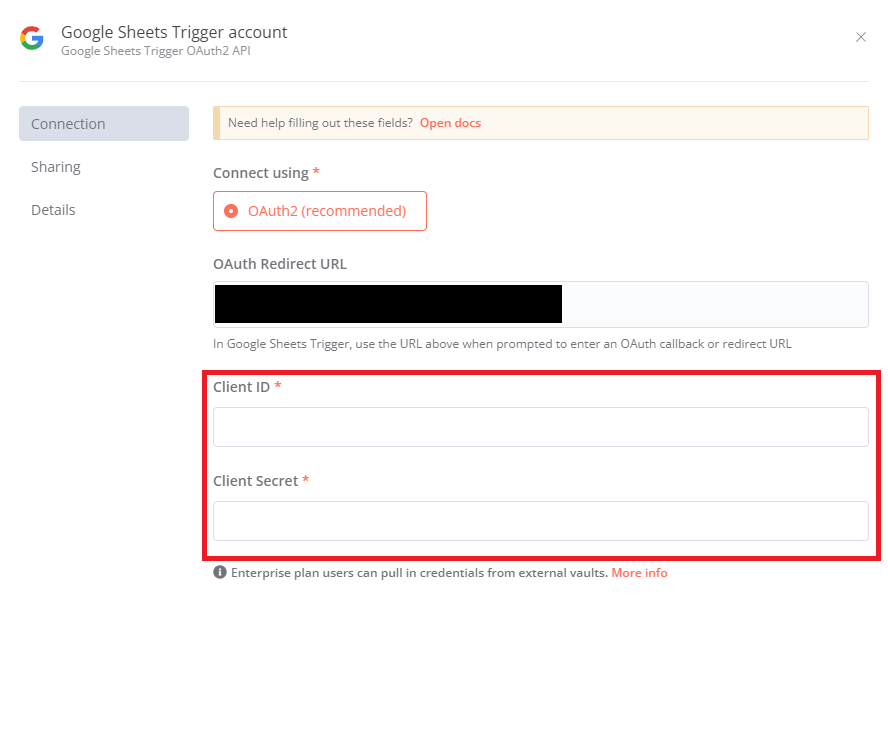
Task: Click the Google logo icon
Action: (x=32, y=38)
